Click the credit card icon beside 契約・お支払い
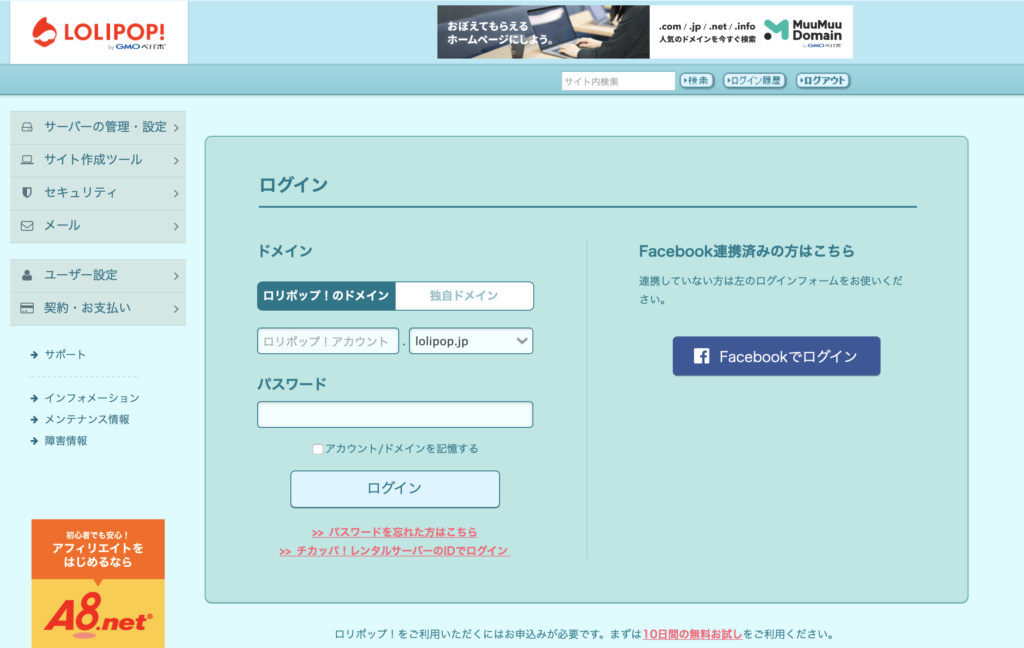1024x648 pixels. click(x=27, y=308)
